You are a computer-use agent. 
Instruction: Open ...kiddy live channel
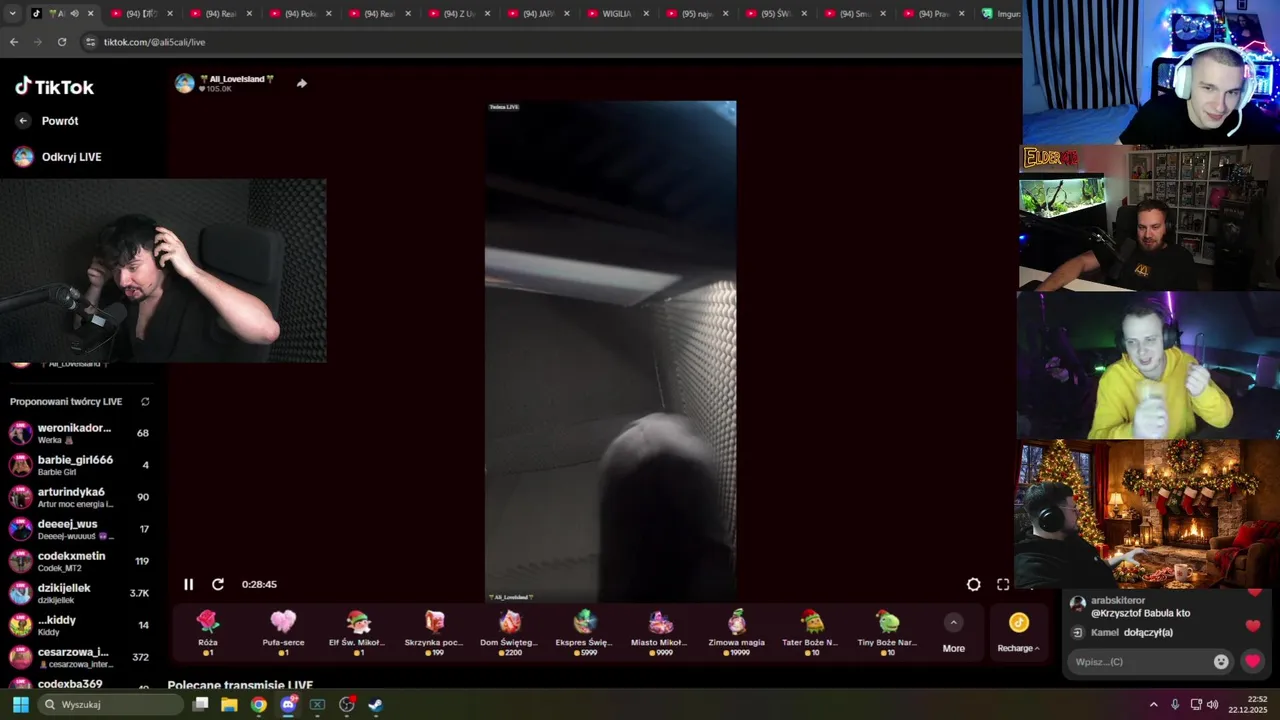pos(80,625)
